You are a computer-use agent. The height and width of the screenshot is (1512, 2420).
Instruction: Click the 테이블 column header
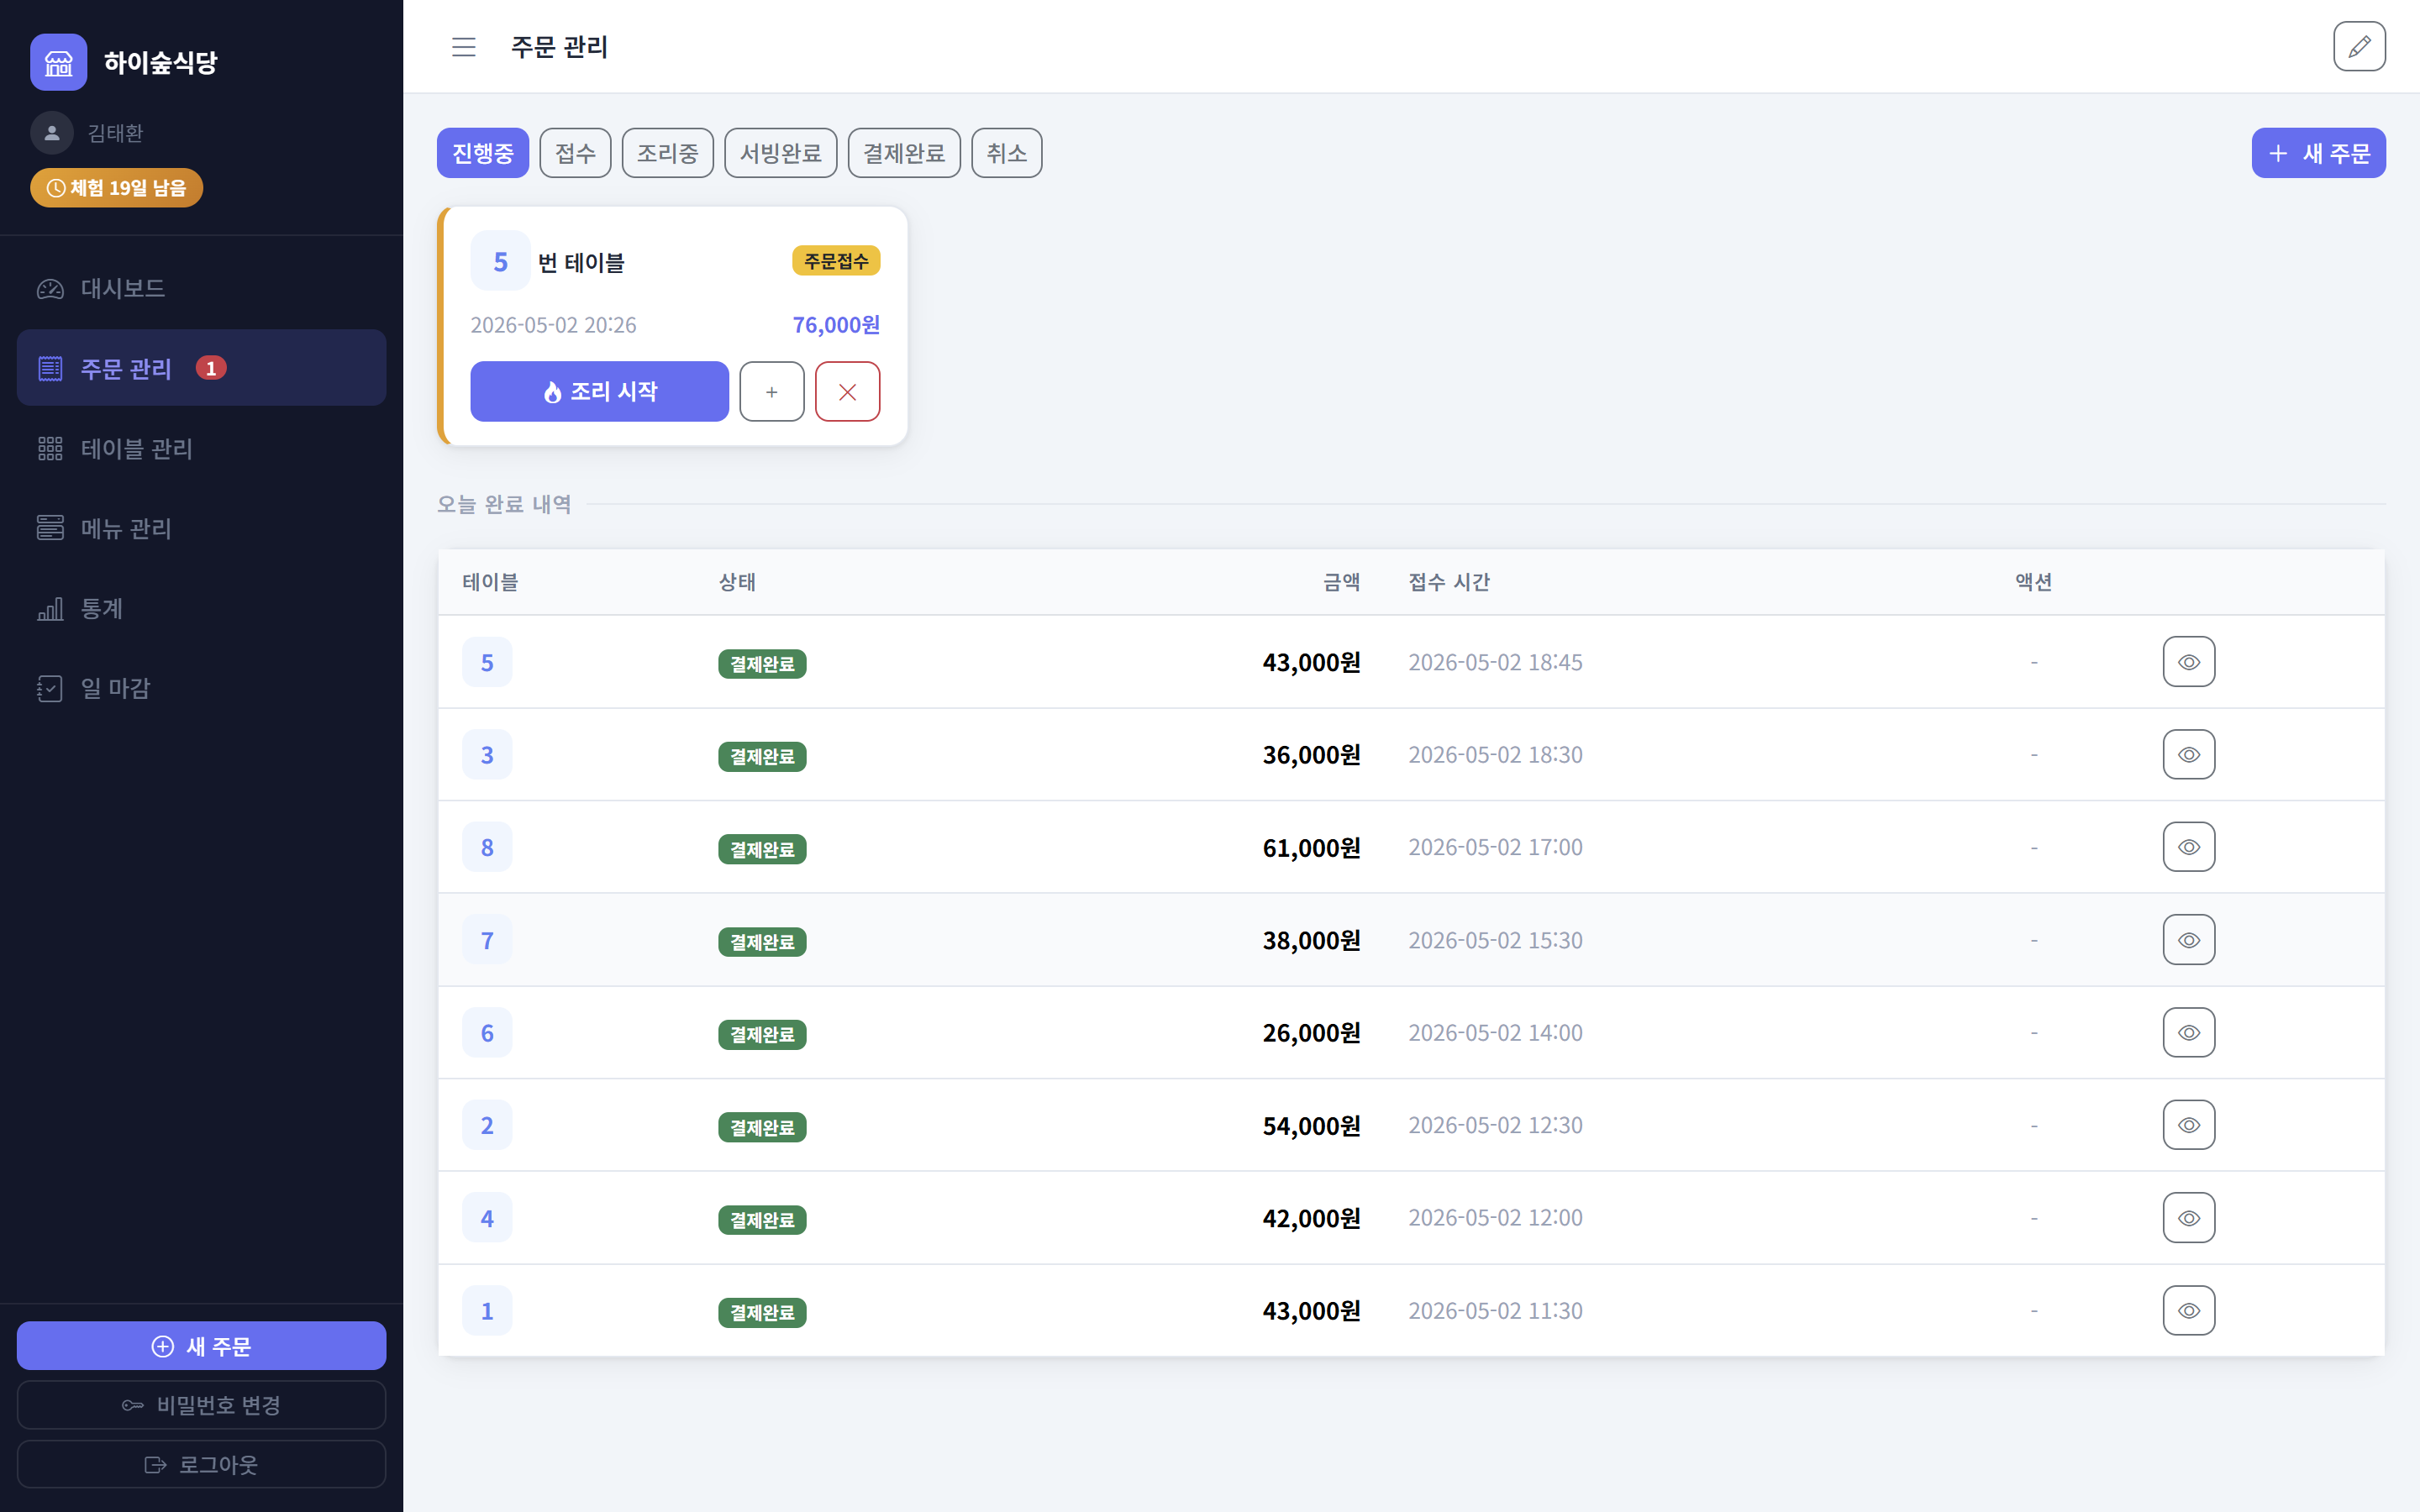coord(490,582)
